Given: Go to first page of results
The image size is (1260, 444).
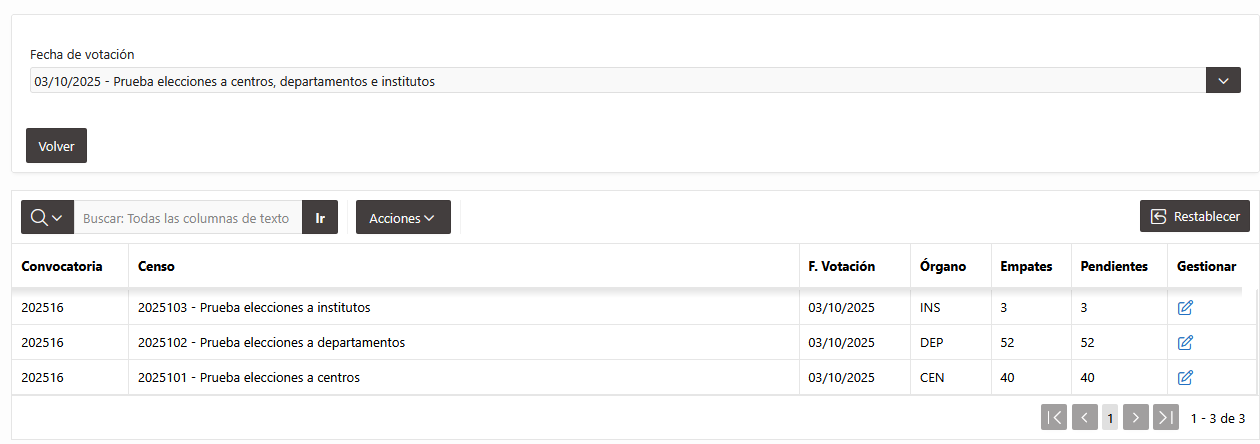Looking at the screenshot, I should 1054,417.
